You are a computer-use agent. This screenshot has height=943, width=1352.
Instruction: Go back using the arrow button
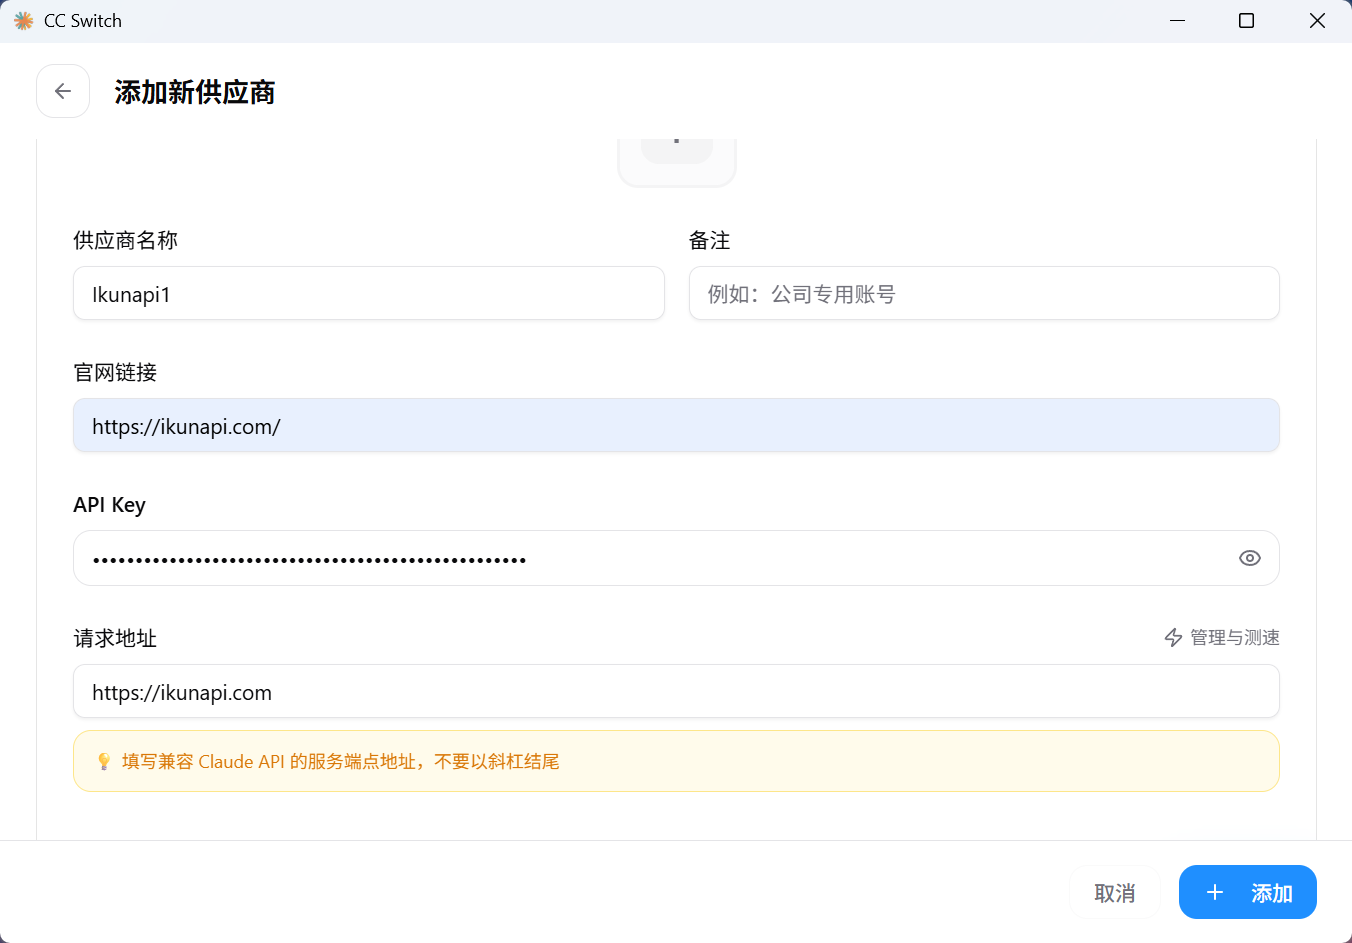coord(63,91)
